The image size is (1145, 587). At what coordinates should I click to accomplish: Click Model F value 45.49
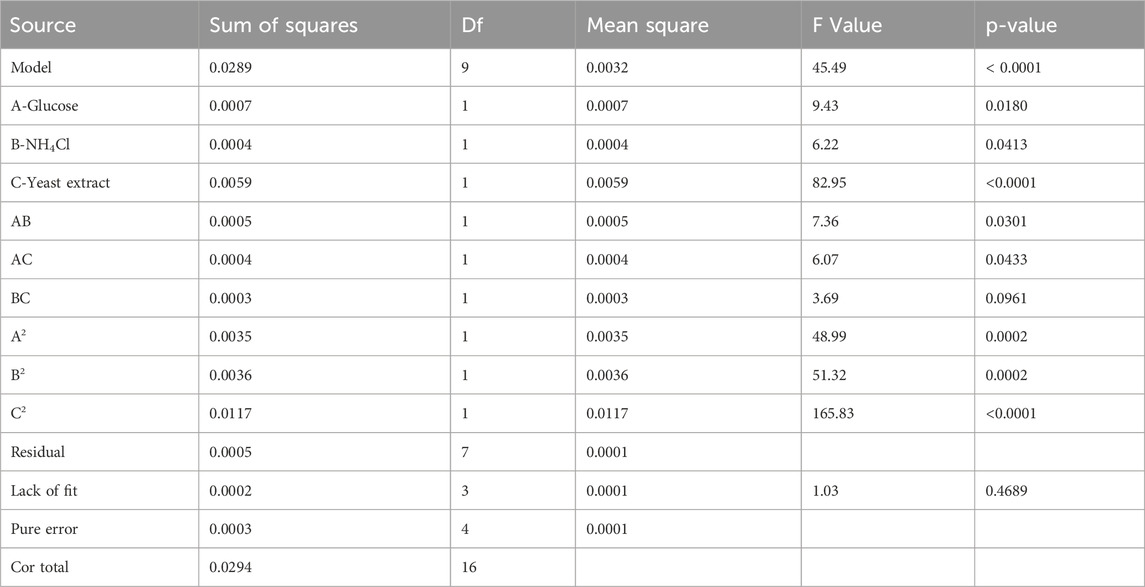pos(830,68)
